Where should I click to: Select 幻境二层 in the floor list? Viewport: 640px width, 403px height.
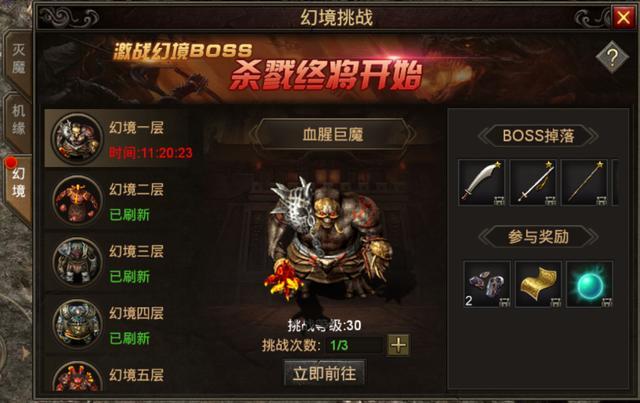tap(119, 200)
